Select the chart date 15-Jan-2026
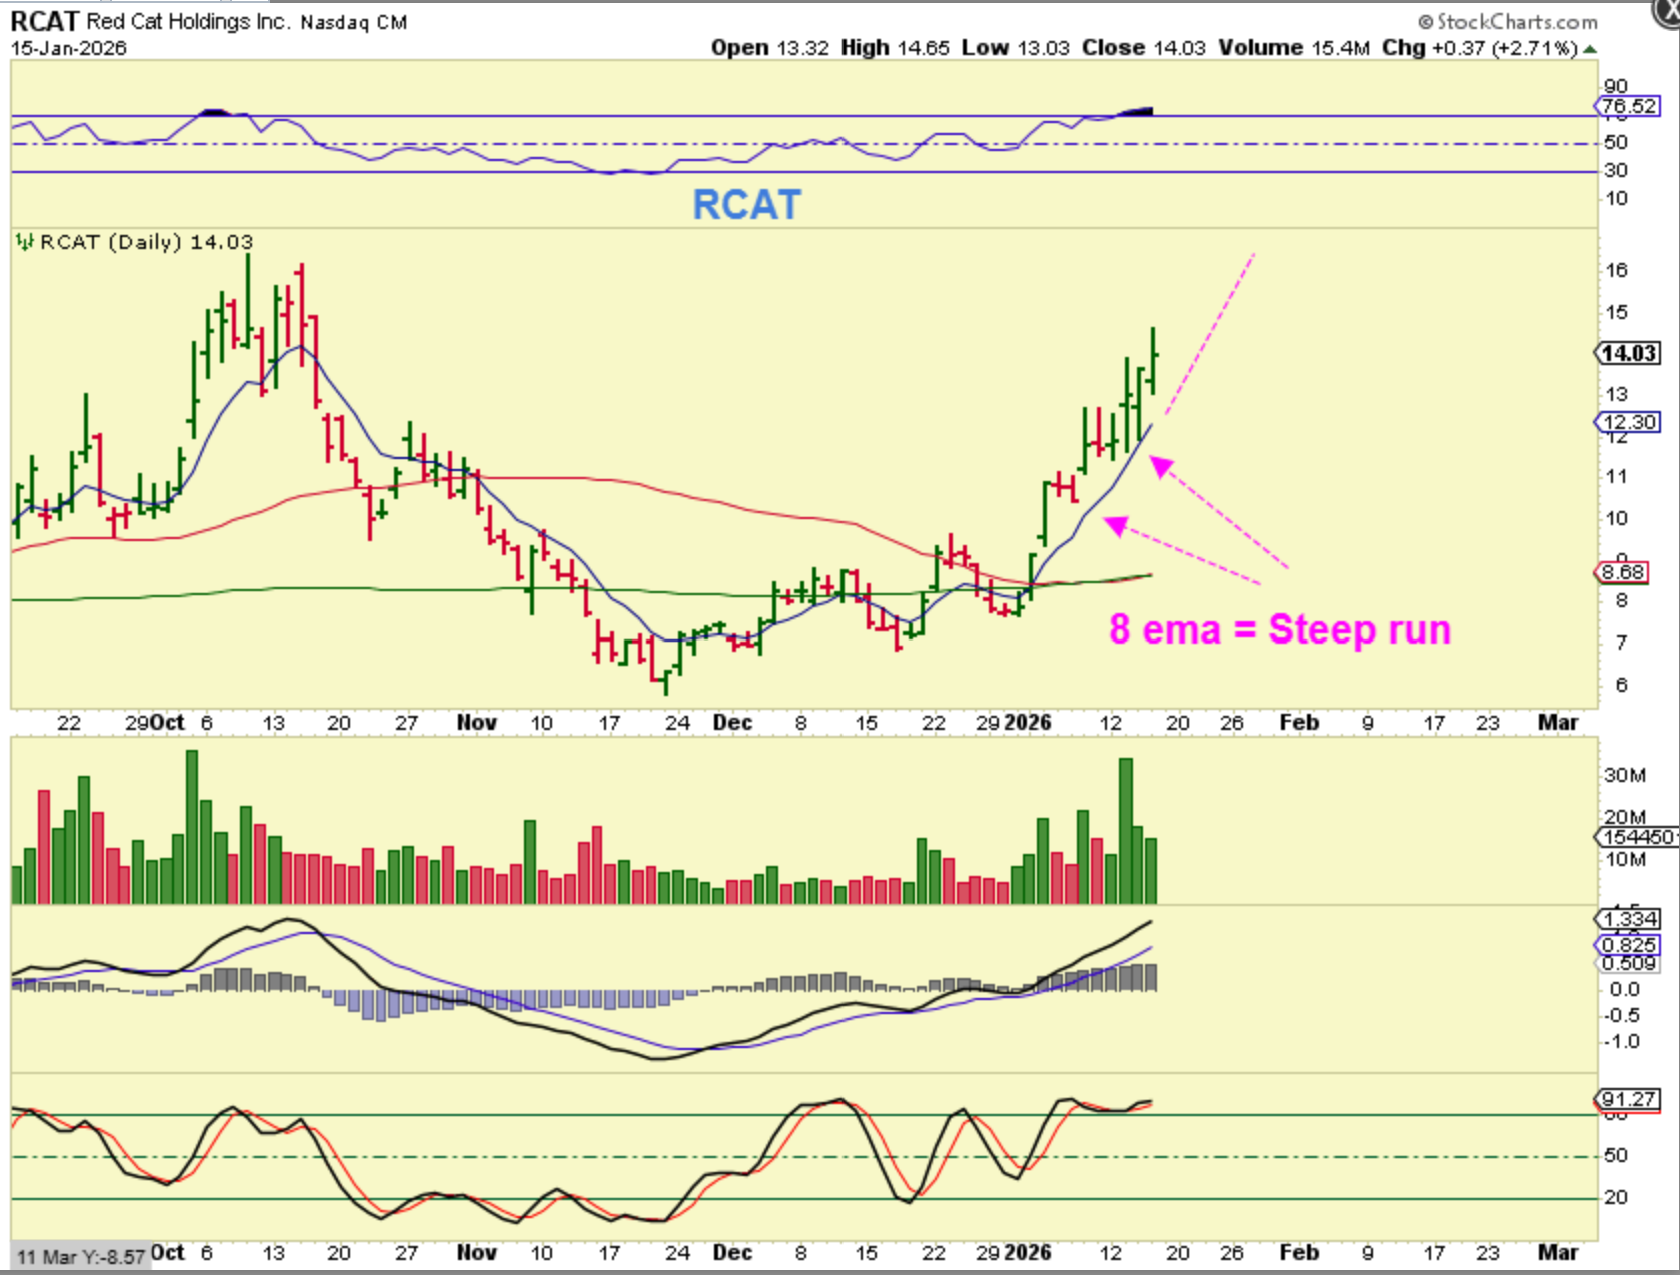Screen dimensions: 1680x1275 [69, 48]
